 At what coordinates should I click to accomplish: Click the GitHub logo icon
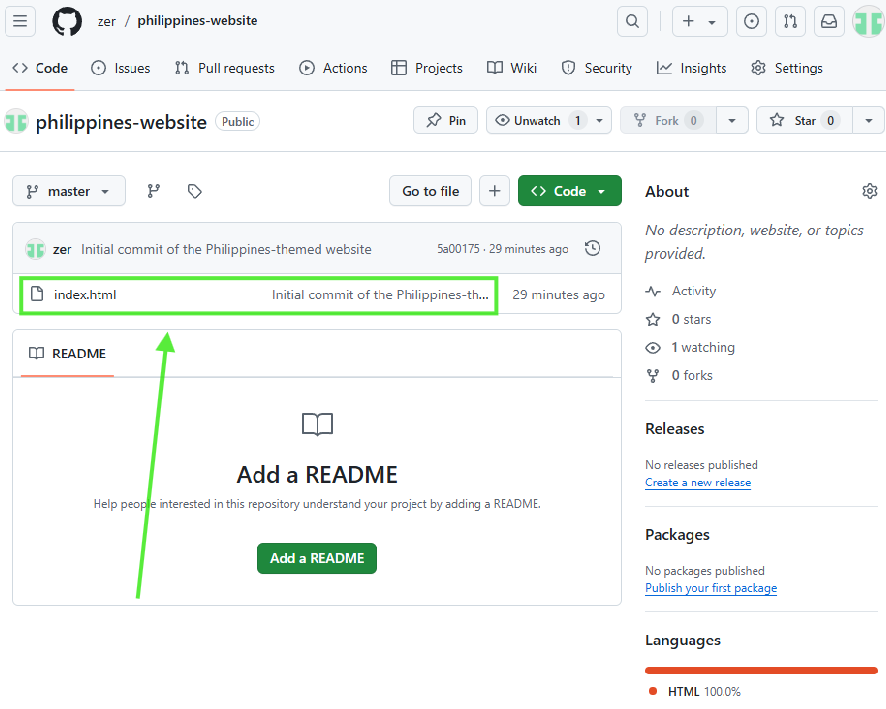(x=67, y=21)
